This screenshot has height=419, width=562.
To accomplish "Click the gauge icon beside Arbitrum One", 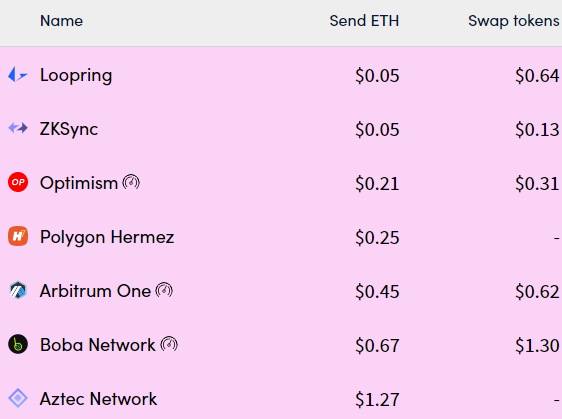I will [164, 290].
